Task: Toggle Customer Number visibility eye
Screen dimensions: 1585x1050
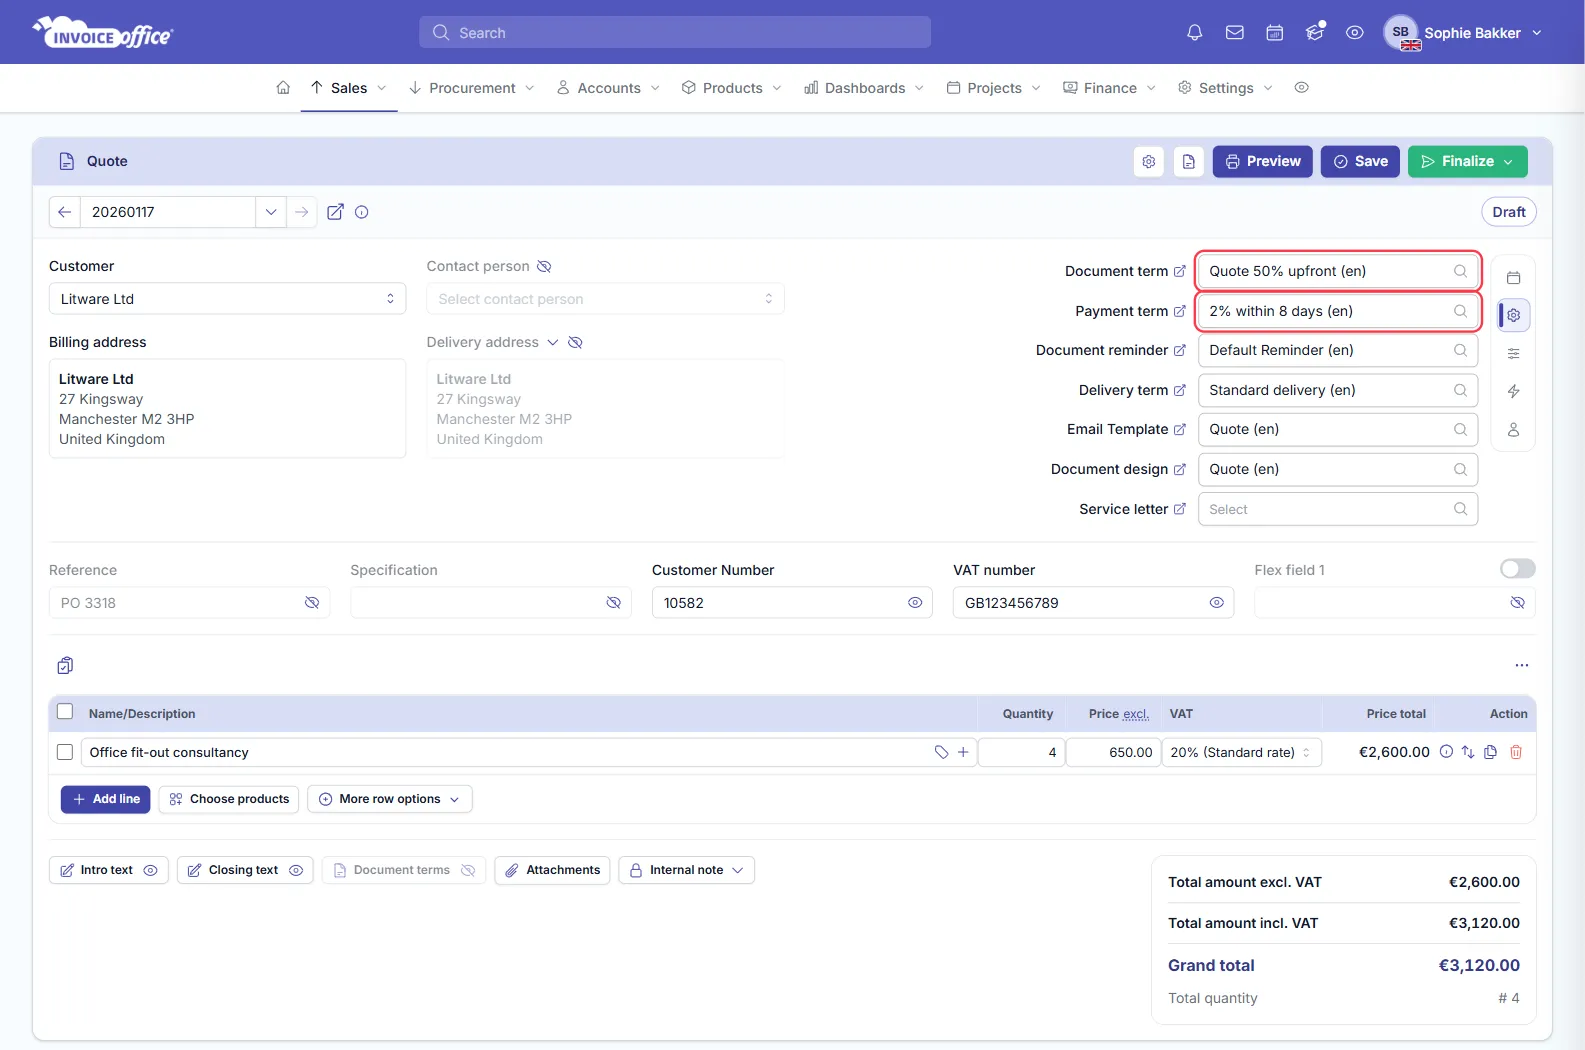Action: coord(915,603)
